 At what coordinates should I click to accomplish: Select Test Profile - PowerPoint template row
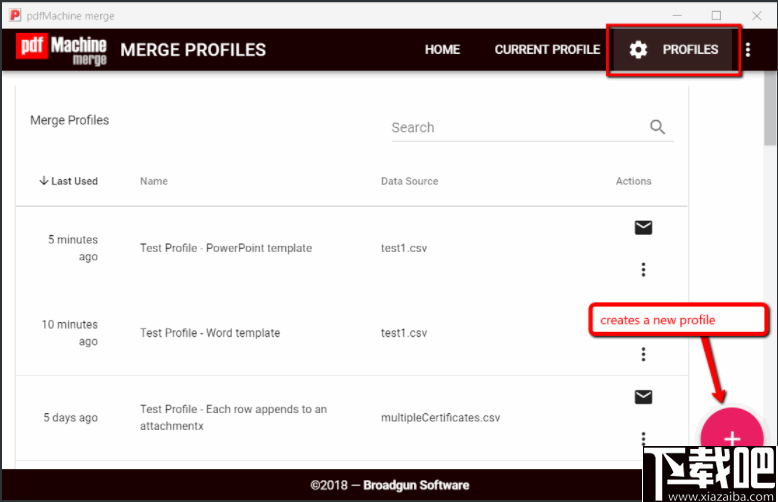point(226,248)
